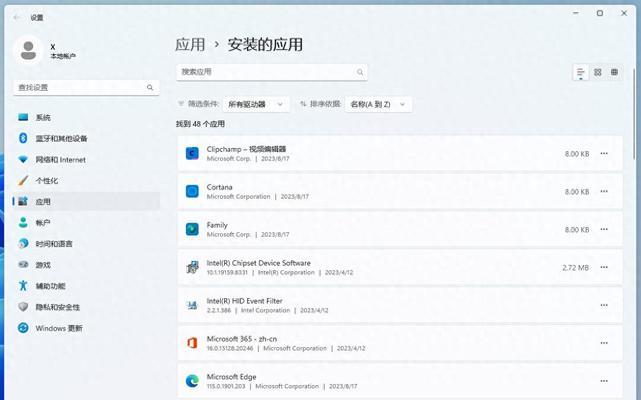
Task: Click the 系统 monitor icon
Action: (x=23, y=117)
